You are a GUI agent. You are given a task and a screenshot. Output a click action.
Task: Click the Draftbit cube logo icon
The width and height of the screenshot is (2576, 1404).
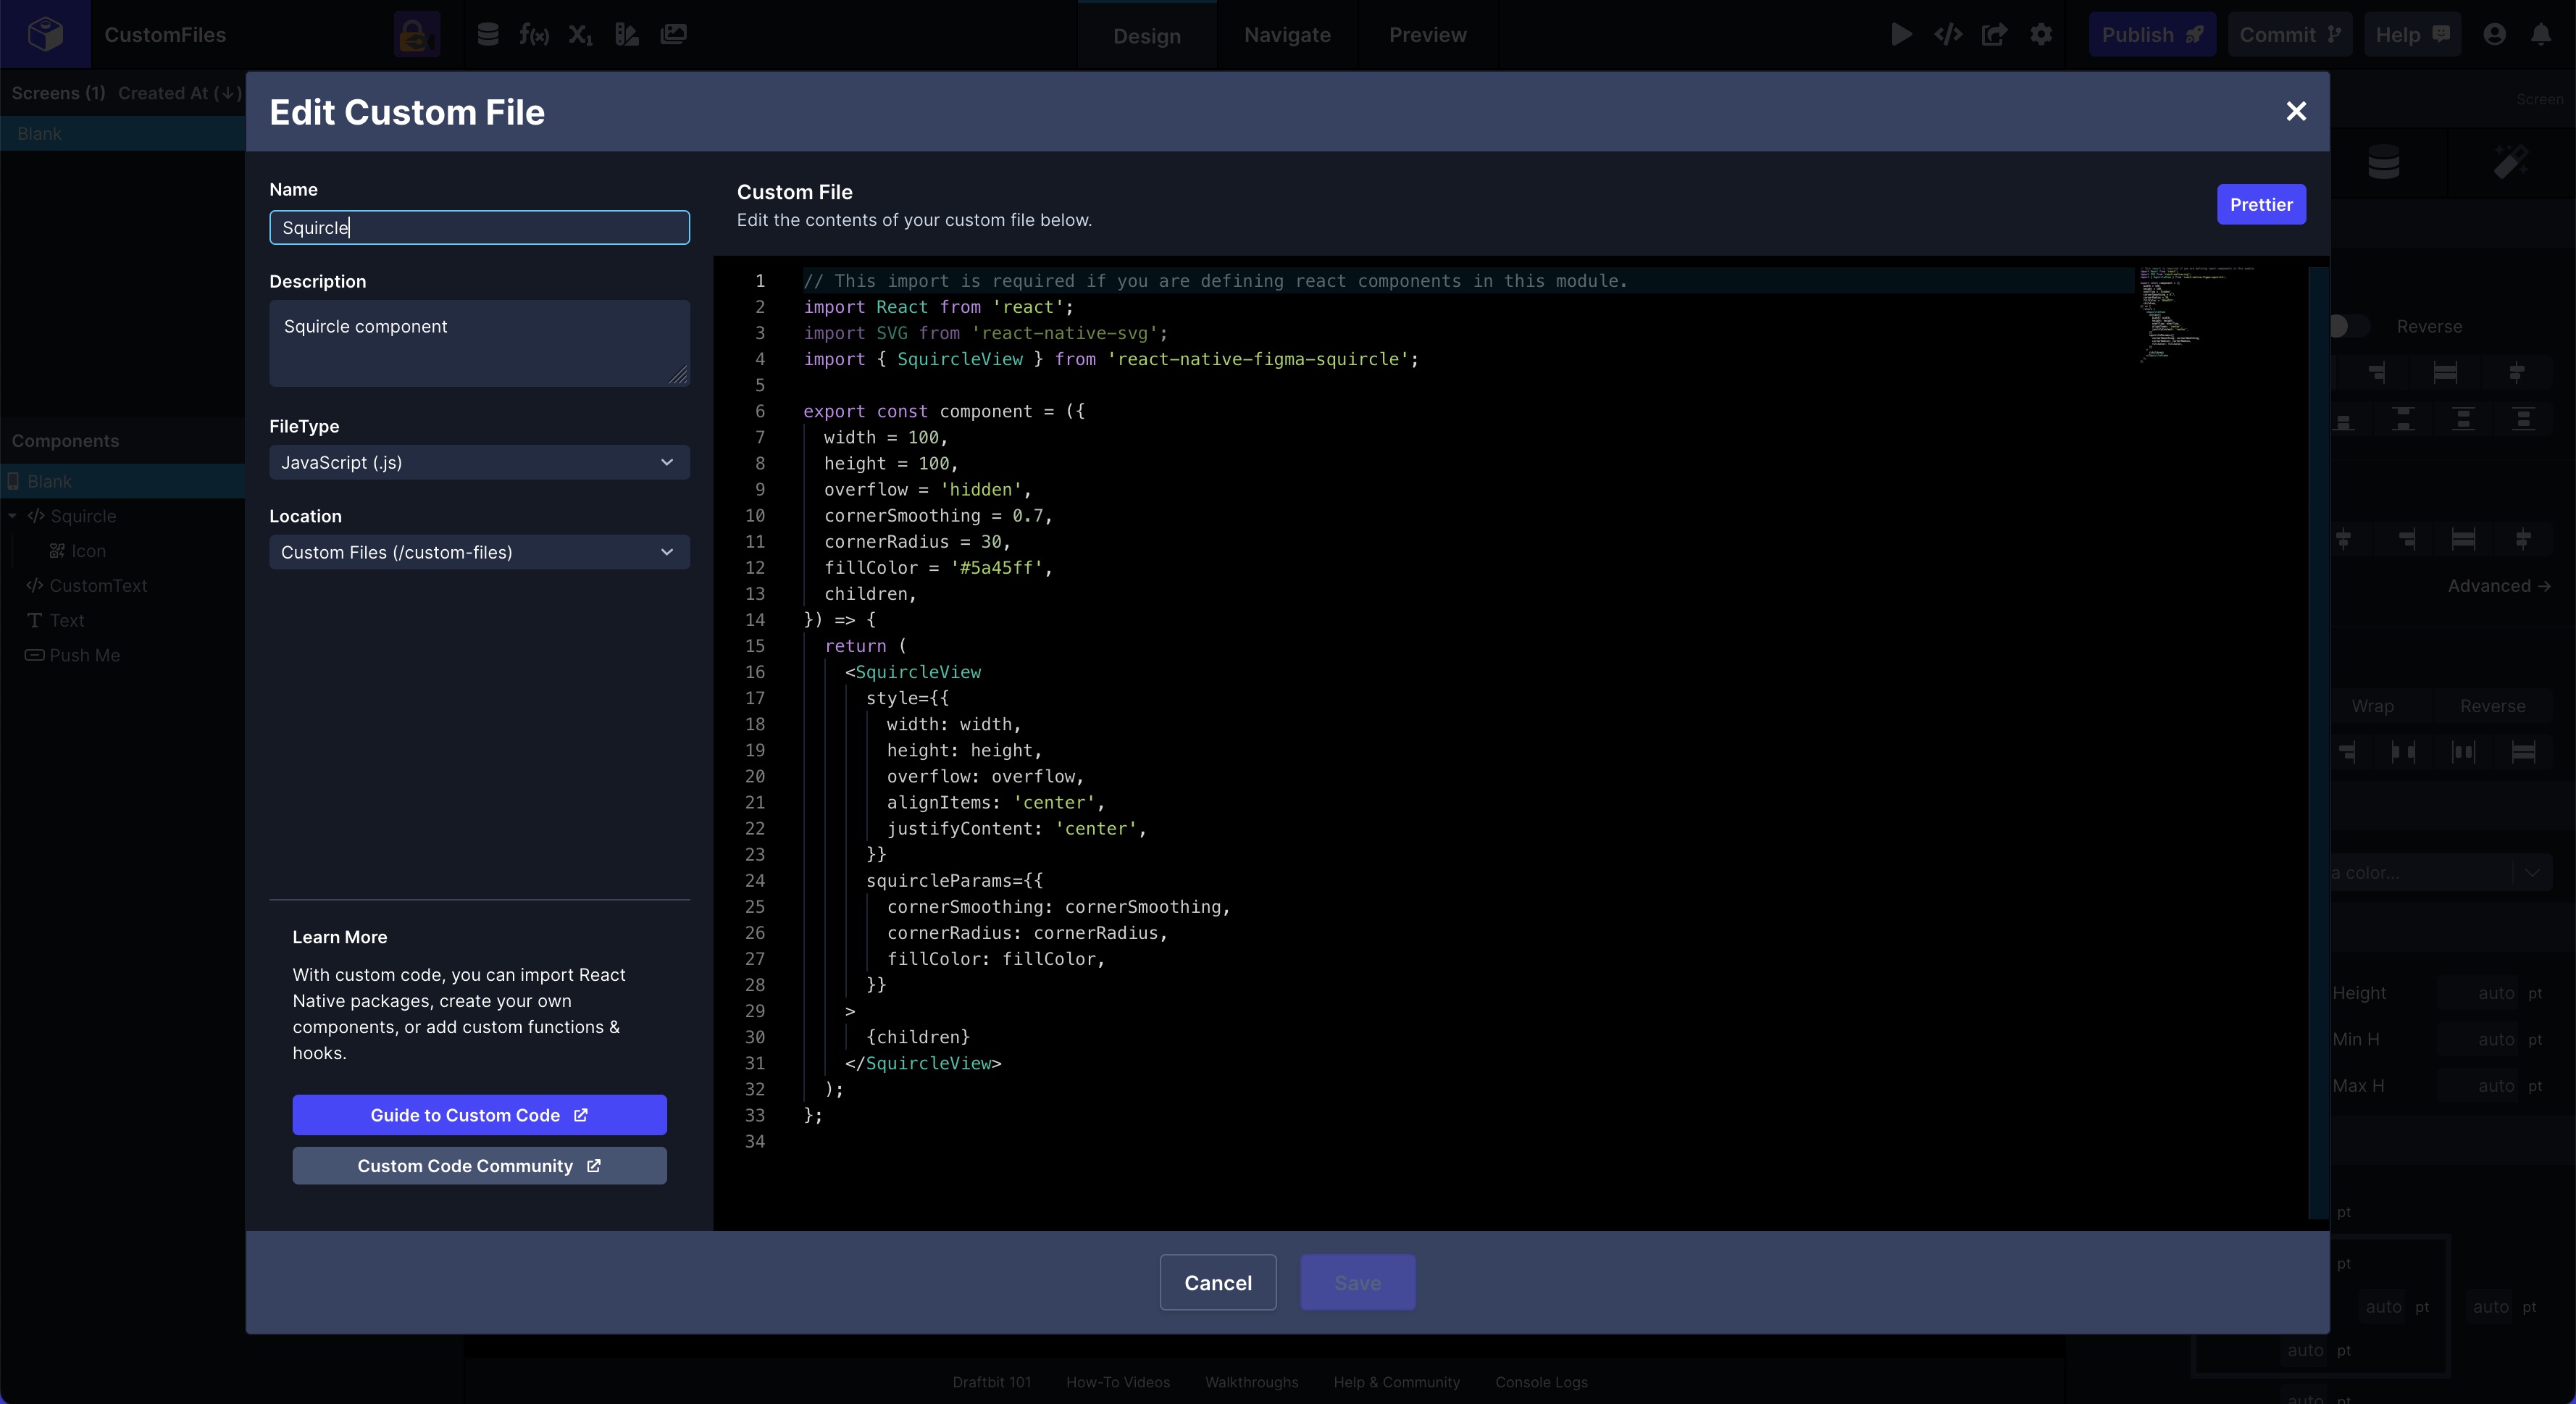pyautogui.click(x=45, y=34)
